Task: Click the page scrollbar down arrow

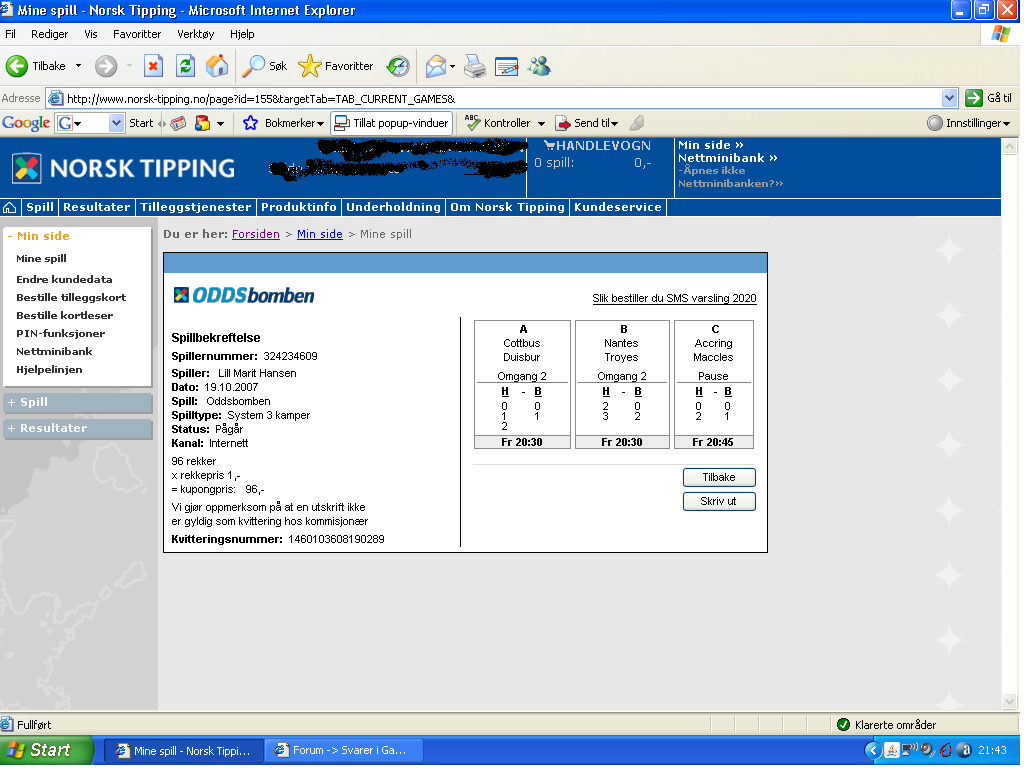Action: coord(1010,702)
